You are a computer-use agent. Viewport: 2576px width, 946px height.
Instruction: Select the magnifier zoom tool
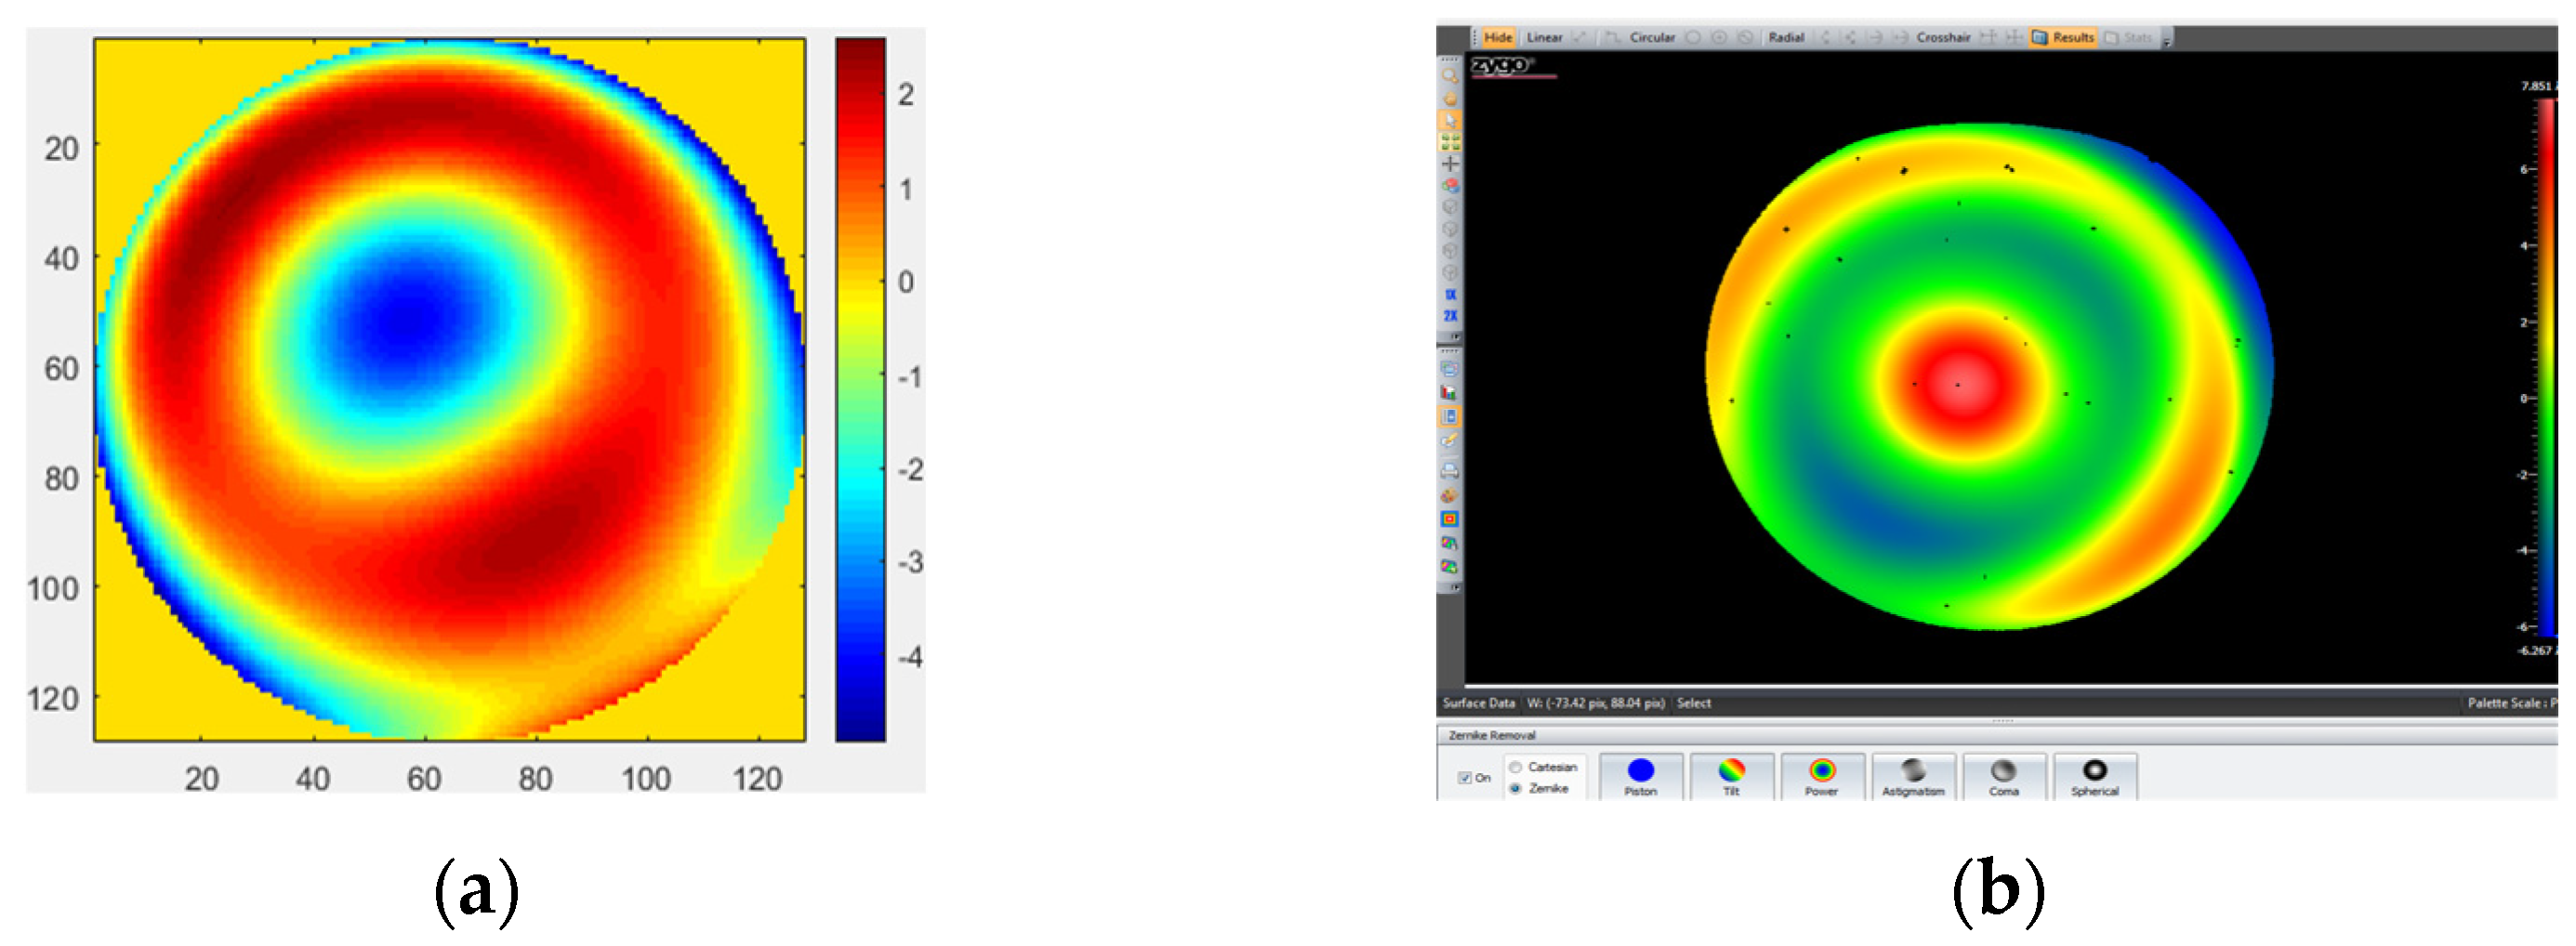[1449, 76]
